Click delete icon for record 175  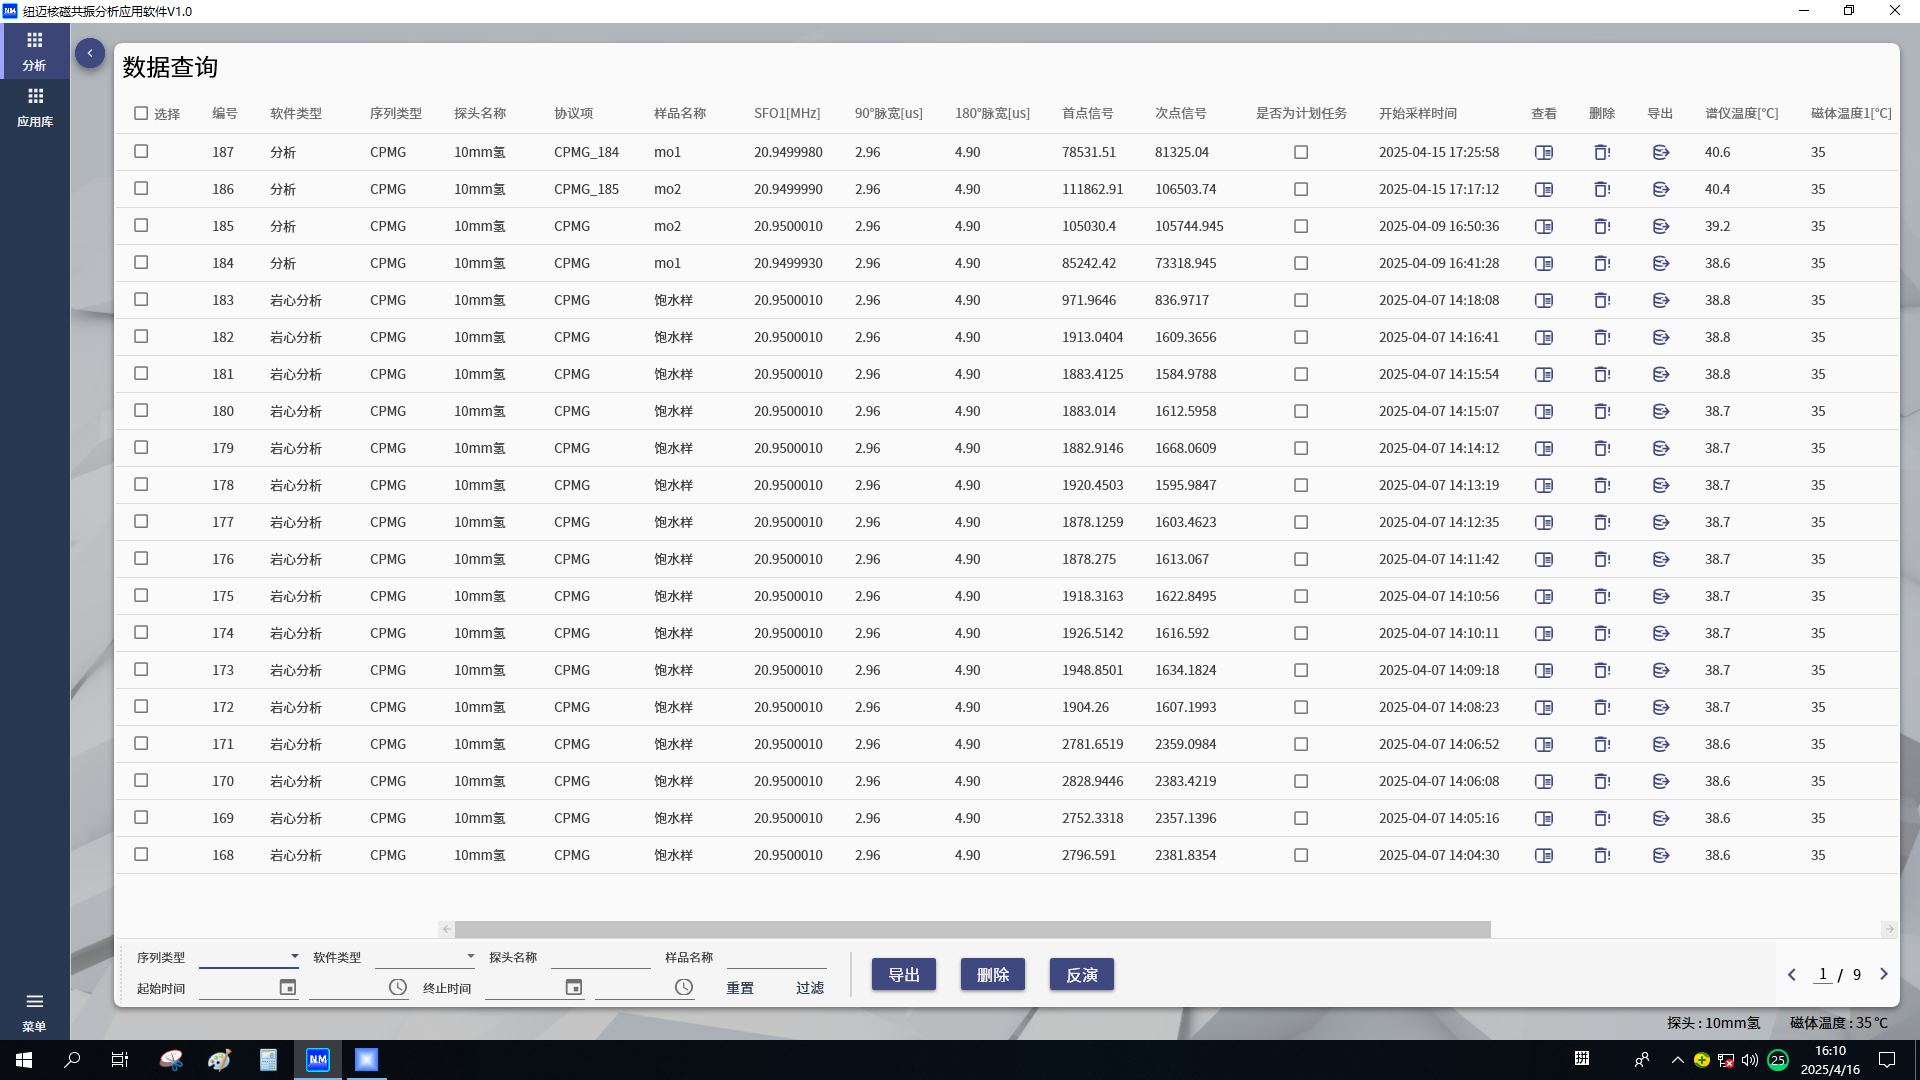(1602, 597)
